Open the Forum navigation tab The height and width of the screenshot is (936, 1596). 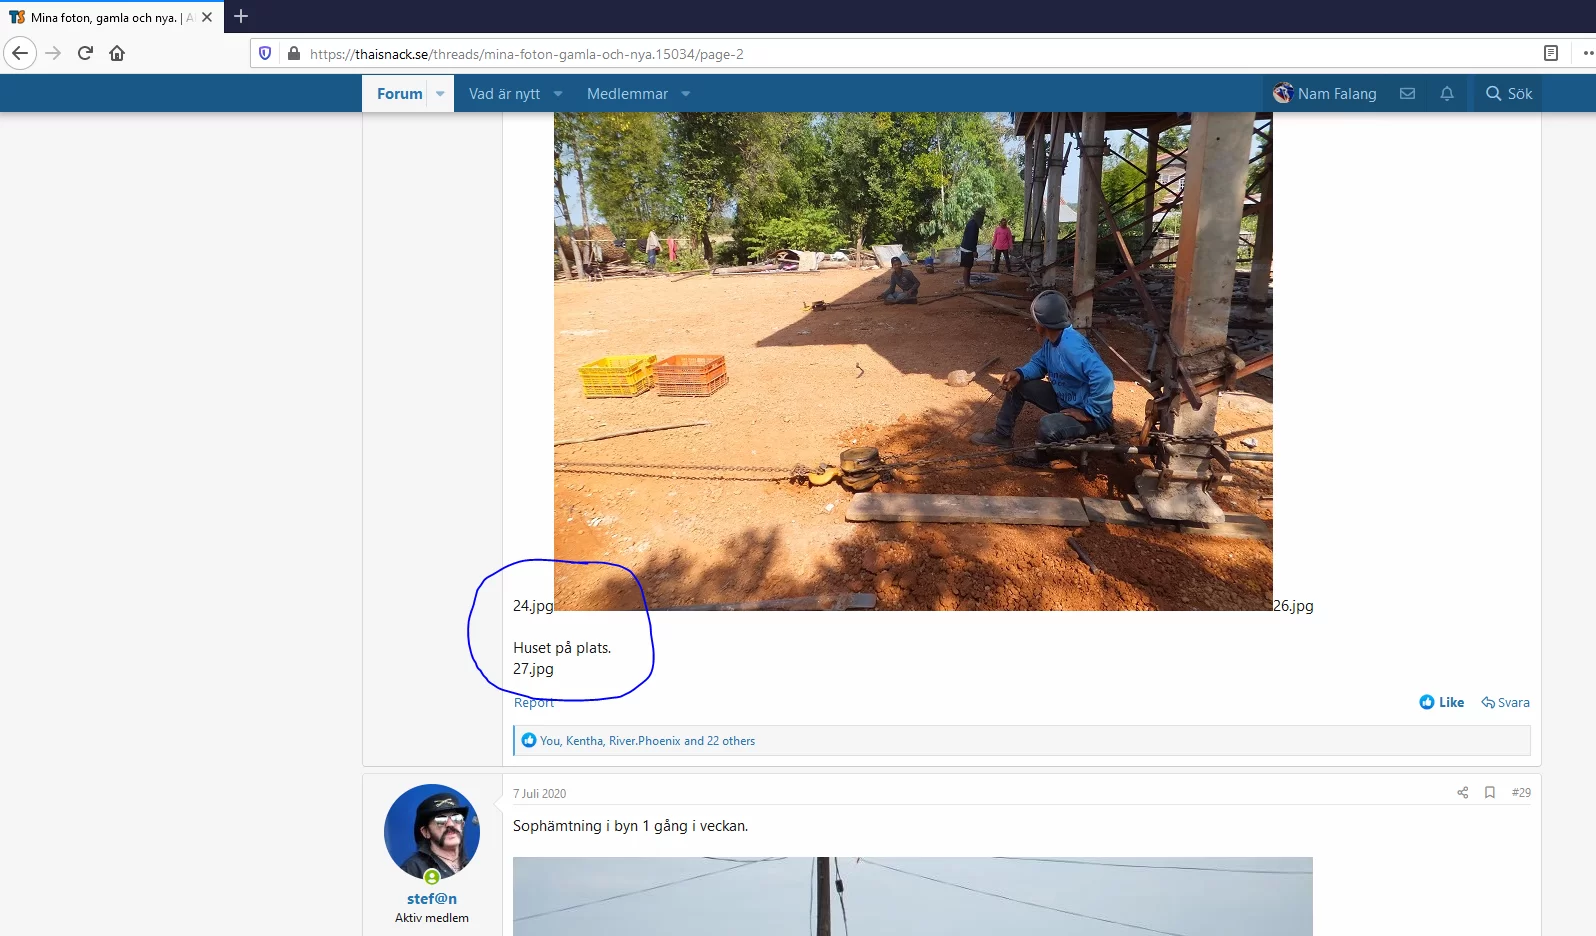(399, 94)
